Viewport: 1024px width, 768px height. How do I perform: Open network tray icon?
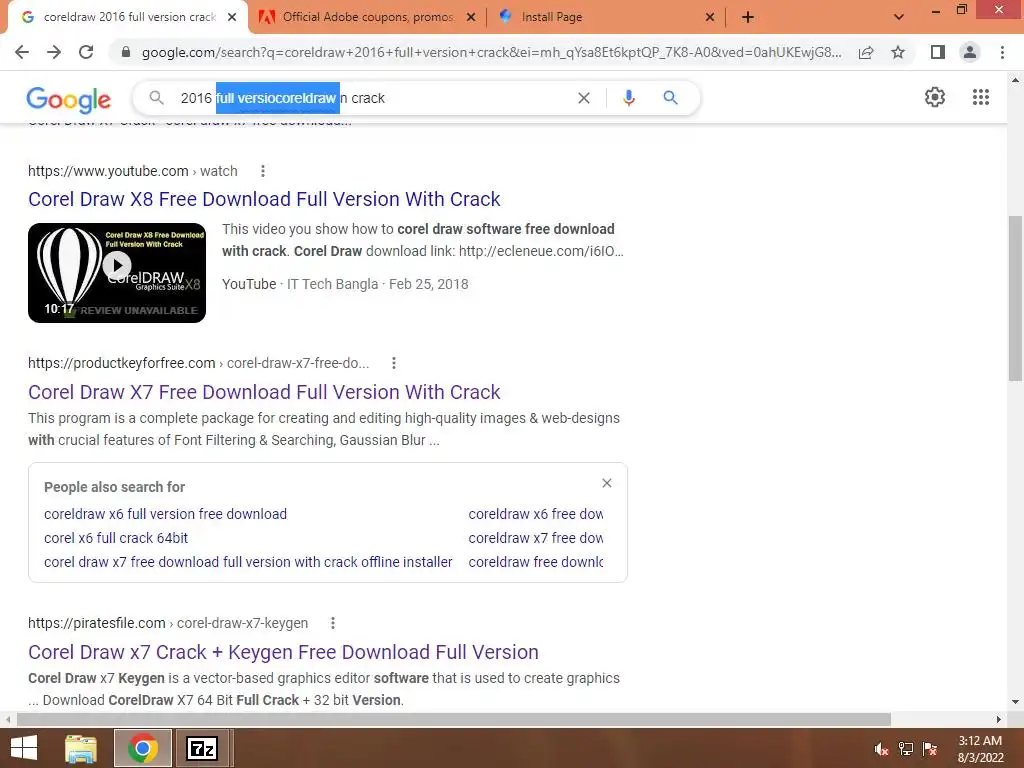[x=906, y=749]
